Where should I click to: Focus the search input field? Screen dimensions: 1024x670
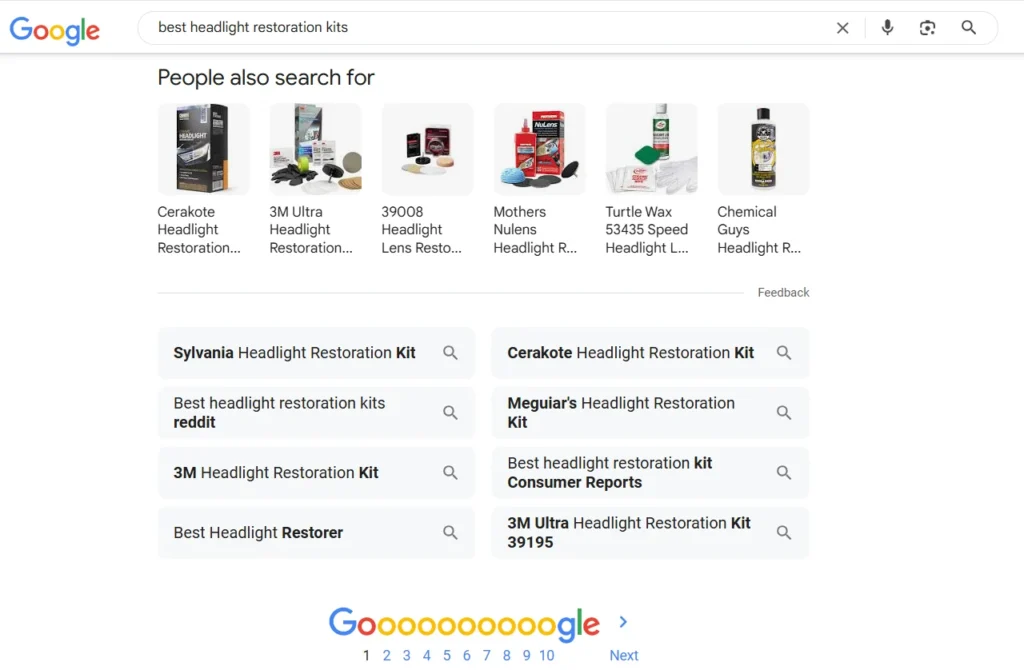(x=480, y=28)
